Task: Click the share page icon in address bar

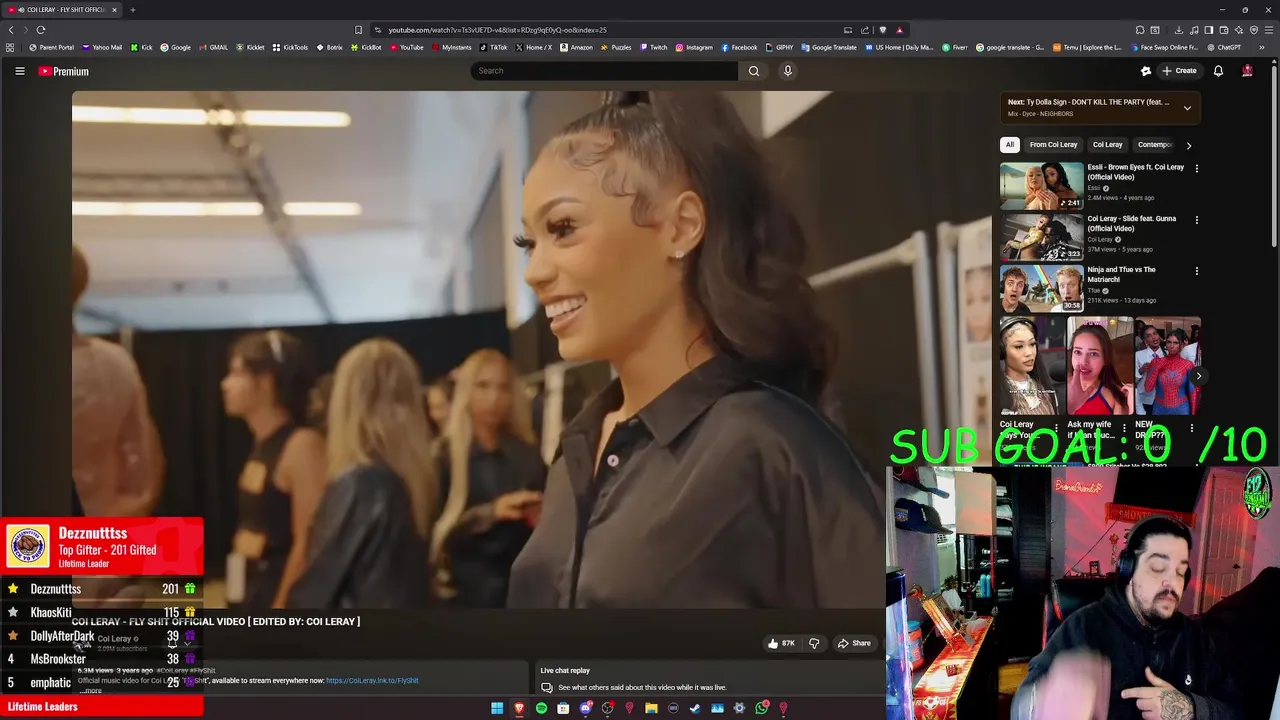Action: point(865,30)
